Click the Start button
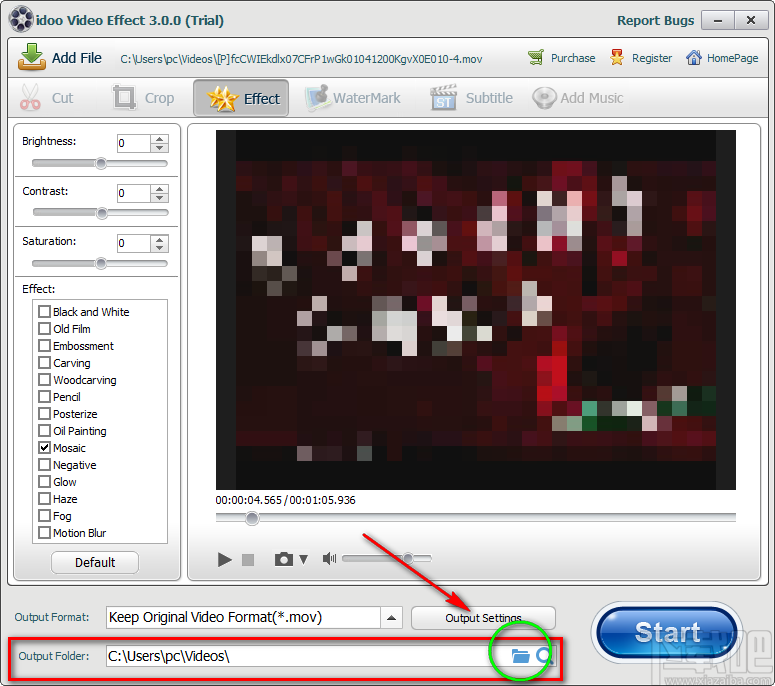This screenshot has height=686, width=775. point(667,632)
